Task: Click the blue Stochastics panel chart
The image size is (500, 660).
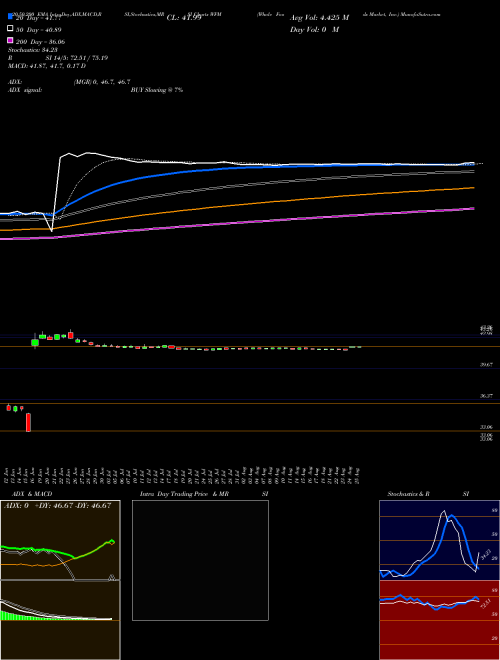Action: pos(439,540)
